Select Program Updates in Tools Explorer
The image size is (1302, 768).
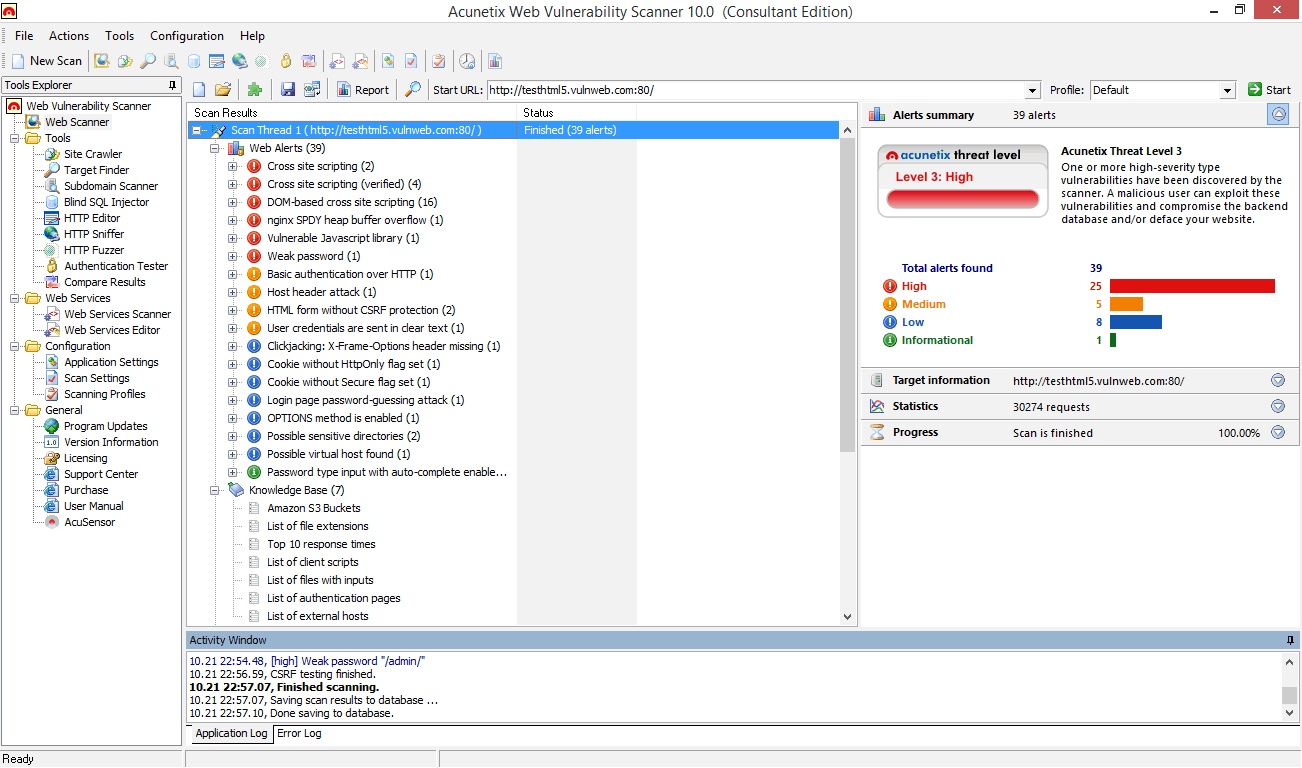click(x=105, y=426)
